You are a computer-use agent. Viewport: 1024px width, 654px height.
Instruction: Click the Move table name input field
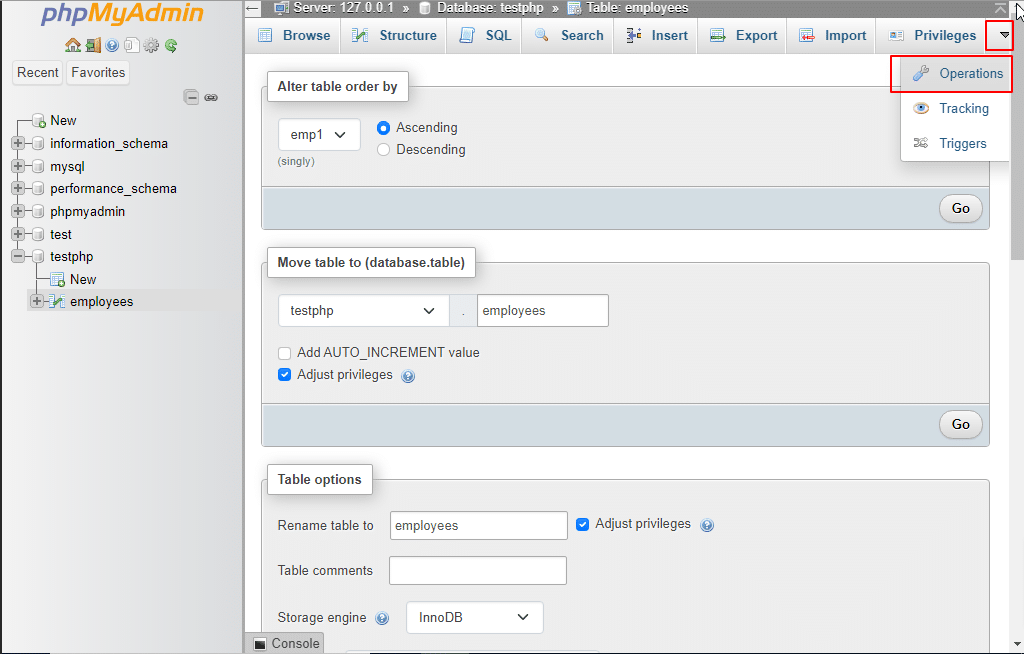(543, 310)
